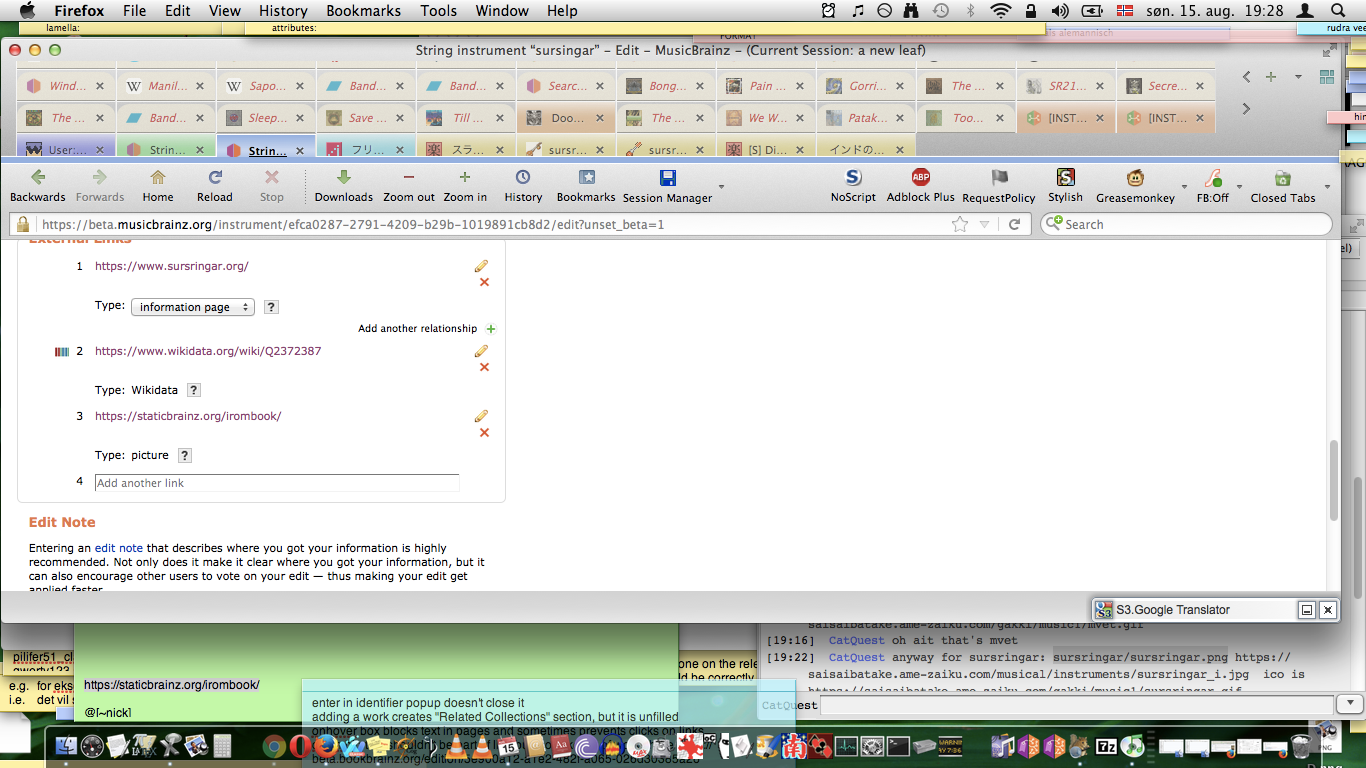This screenshot has height=768, width=1366.
Task: Open the Stylish toolbar icon
Action: tap(1065, 186)
